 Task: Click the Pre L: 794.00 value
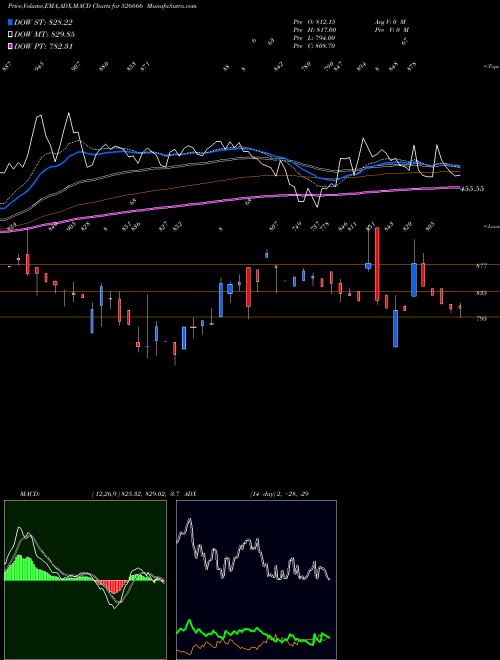pyautogui.click(x=314, y=38)
